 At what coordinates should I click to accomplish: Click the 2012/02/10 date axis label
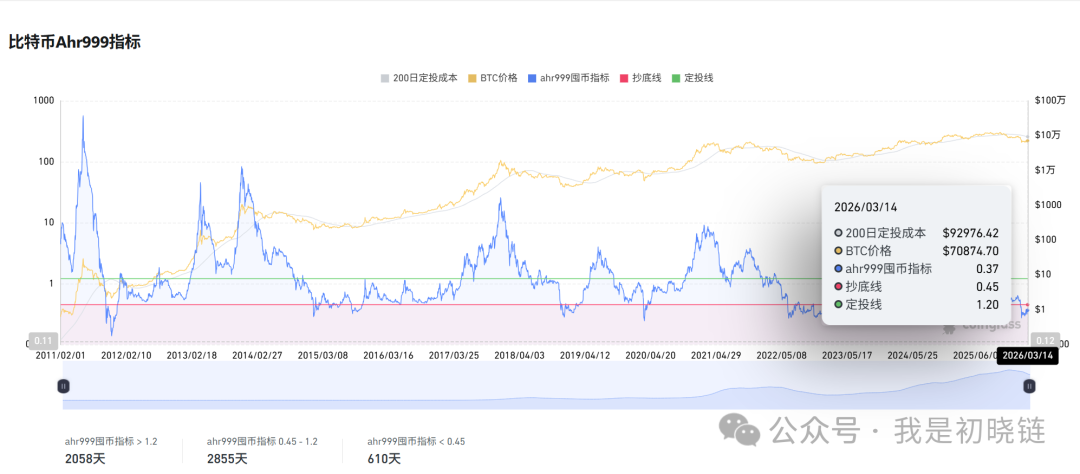coord(125,356)
